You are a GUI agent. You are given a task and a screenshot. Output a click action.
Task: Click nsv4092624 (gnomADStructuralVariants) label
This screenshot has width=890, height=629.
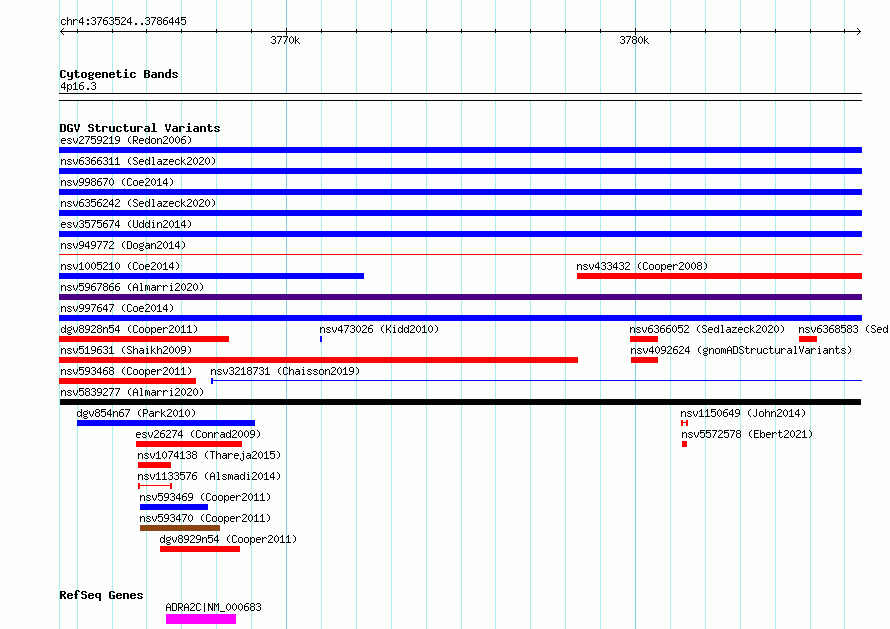tap(741, 350)
